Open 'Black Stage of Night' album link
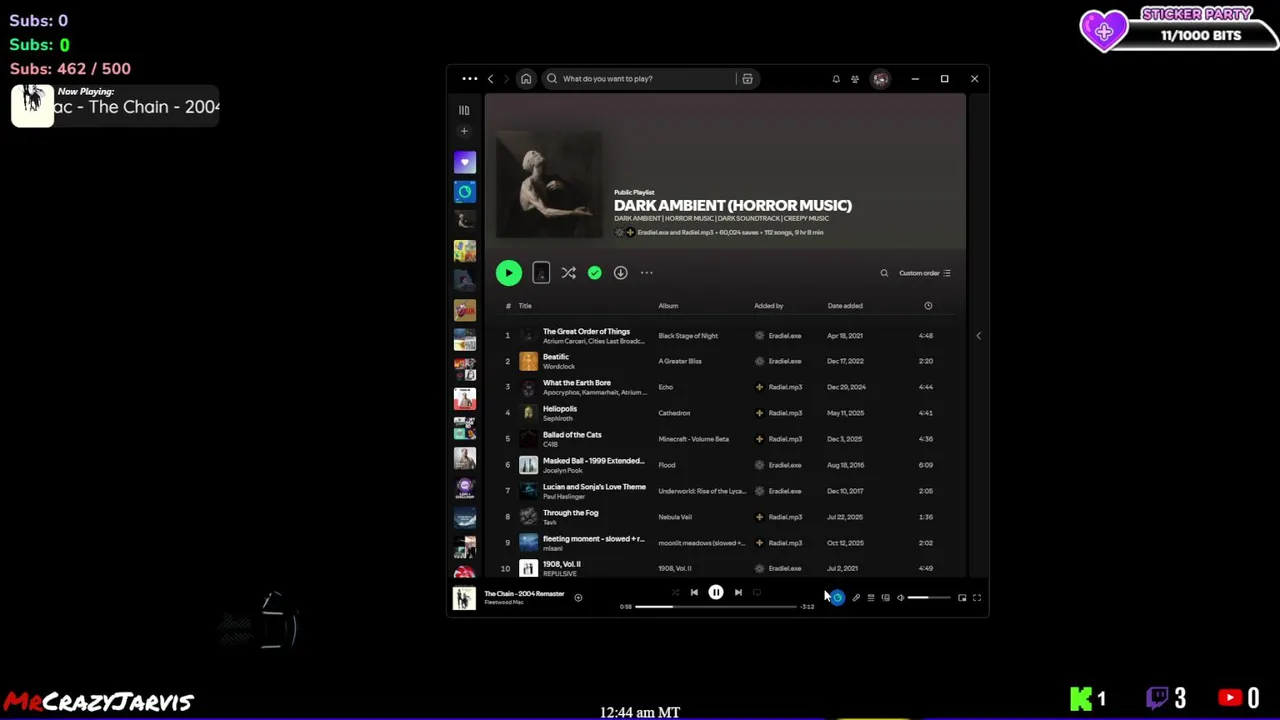 coord(688,336)
